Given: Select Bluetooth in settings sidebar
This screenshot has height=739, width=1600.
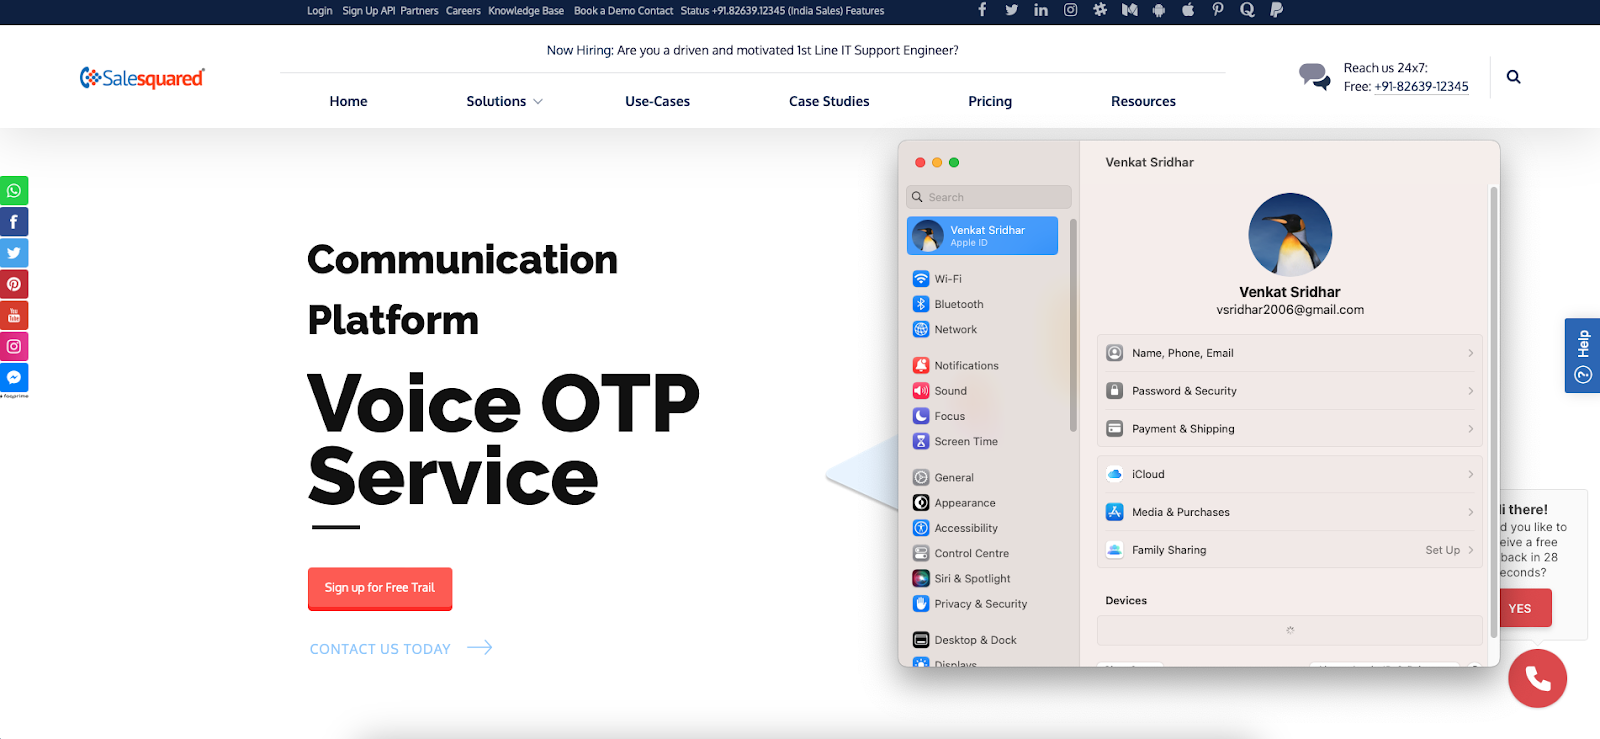Looking at the screenshot, I should (958, 304).
